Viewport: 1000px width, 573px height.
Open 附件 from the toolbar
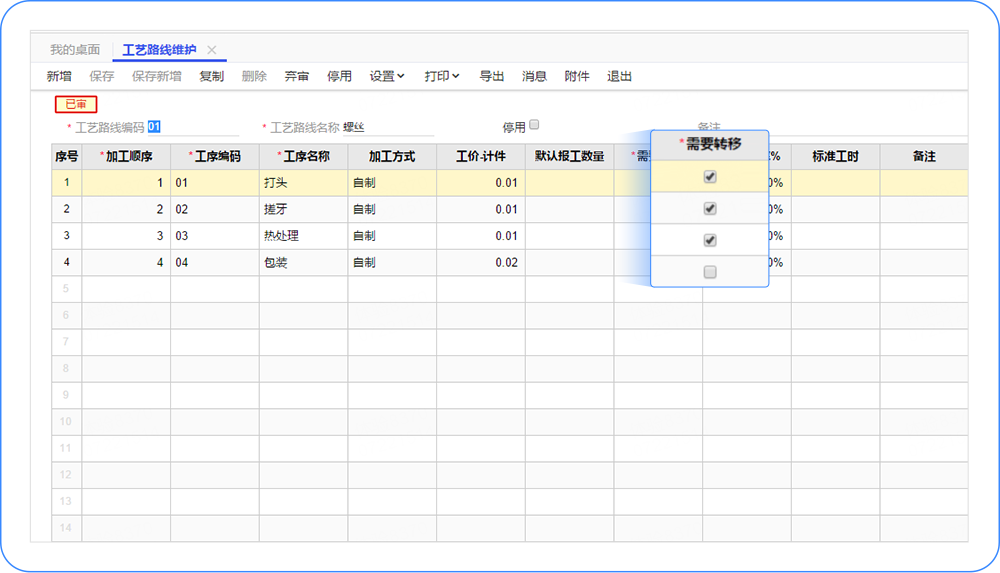577,77
